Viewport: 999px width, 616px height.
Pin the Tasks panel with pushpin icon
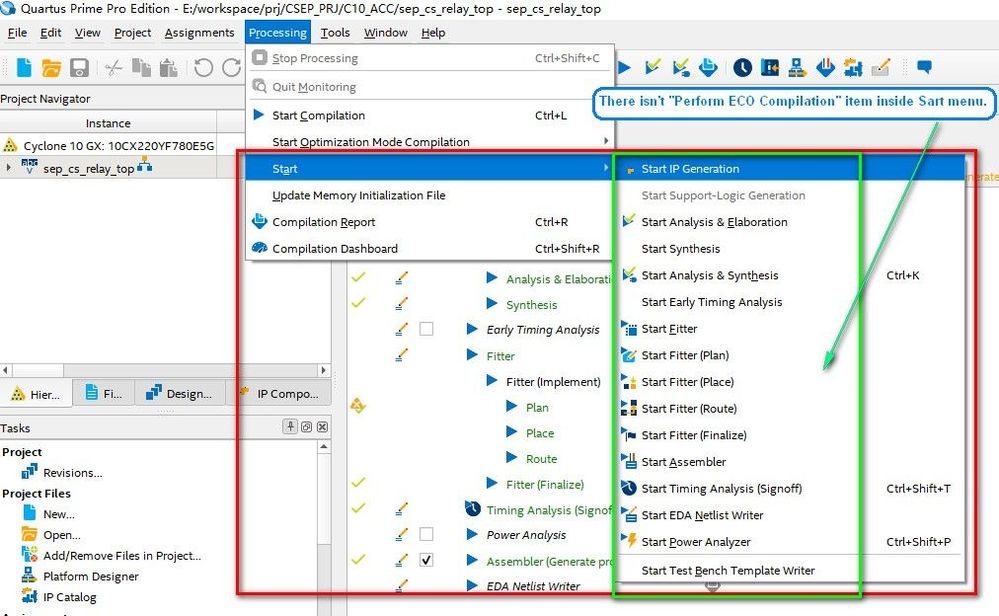tap(290, 427)
